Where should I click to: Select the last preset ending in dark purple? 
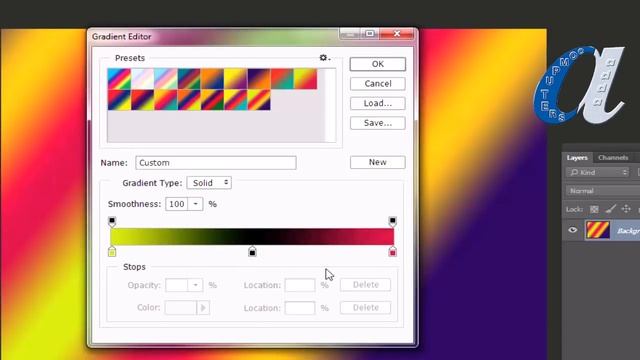(259, 100)
